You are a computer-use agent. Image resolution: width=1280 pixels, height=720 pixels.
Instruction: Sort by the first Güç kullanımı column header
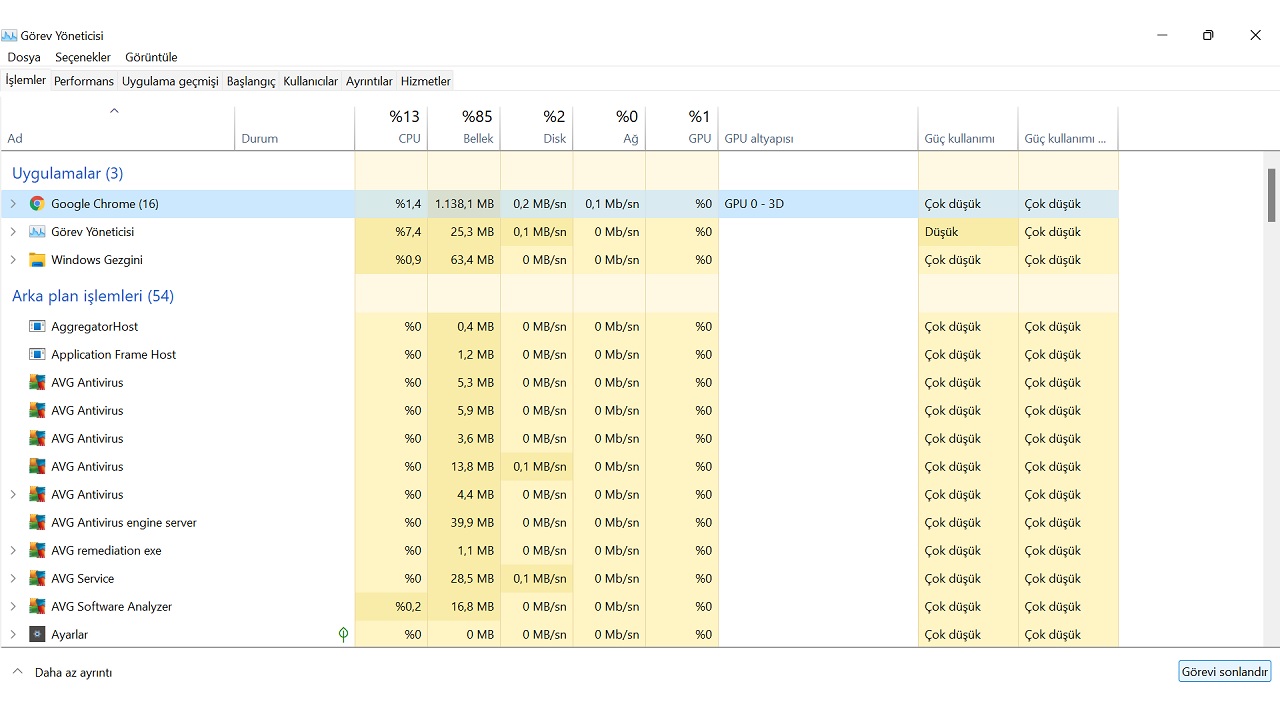click(968, 128)
